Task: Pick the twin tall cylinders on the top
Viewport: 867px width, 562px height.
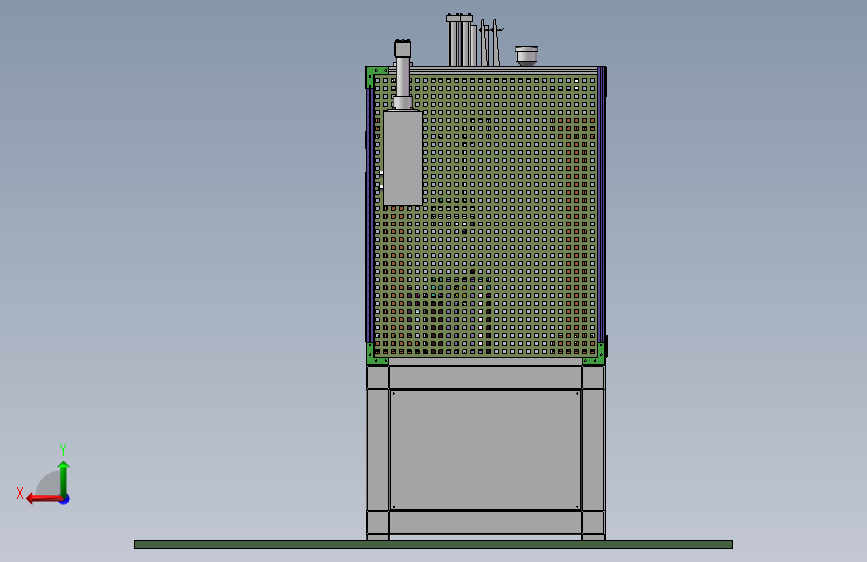Action: 460,40
